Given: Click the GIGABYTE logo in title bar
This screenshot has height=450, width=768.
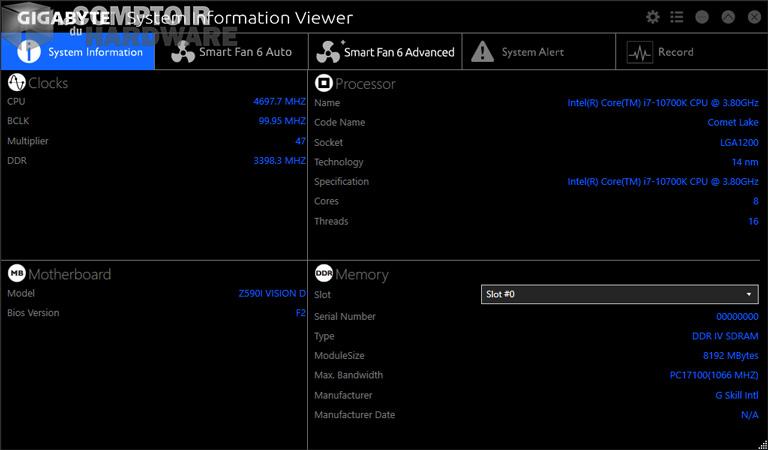Looking at the screenshot, I should point(60,17).
